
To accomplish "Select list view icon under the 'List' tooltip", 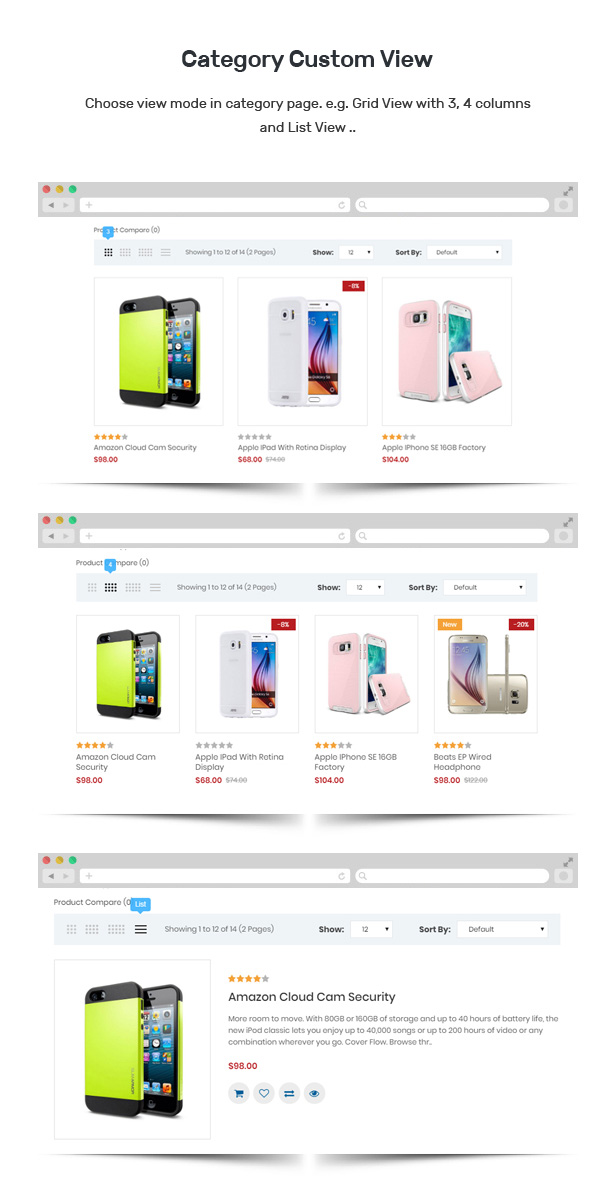I will (x=141, y=929).
